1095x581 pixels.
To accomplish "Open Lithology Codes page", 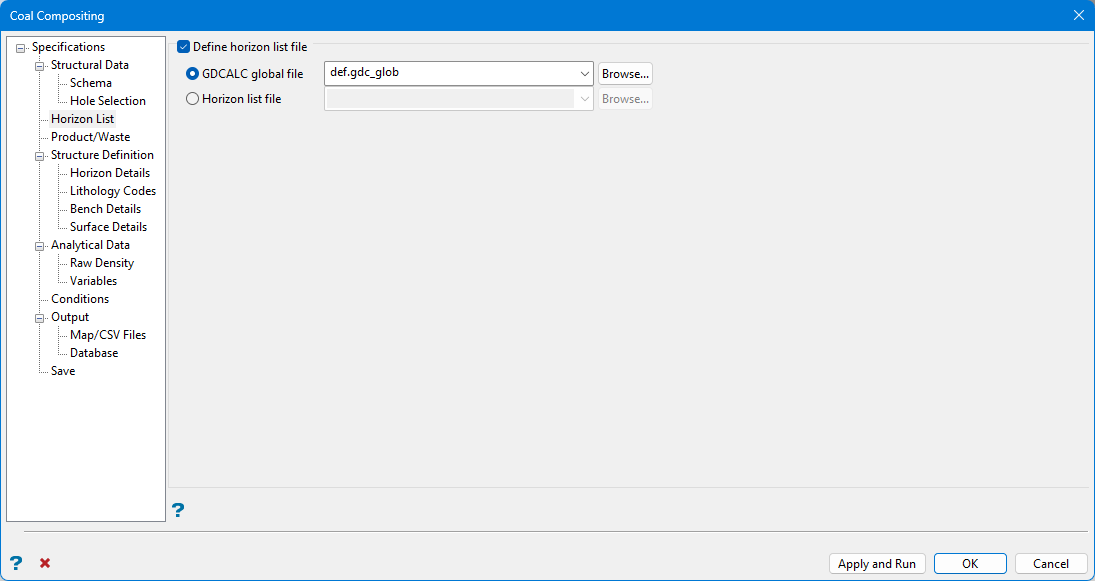I will tap(112, 191).
